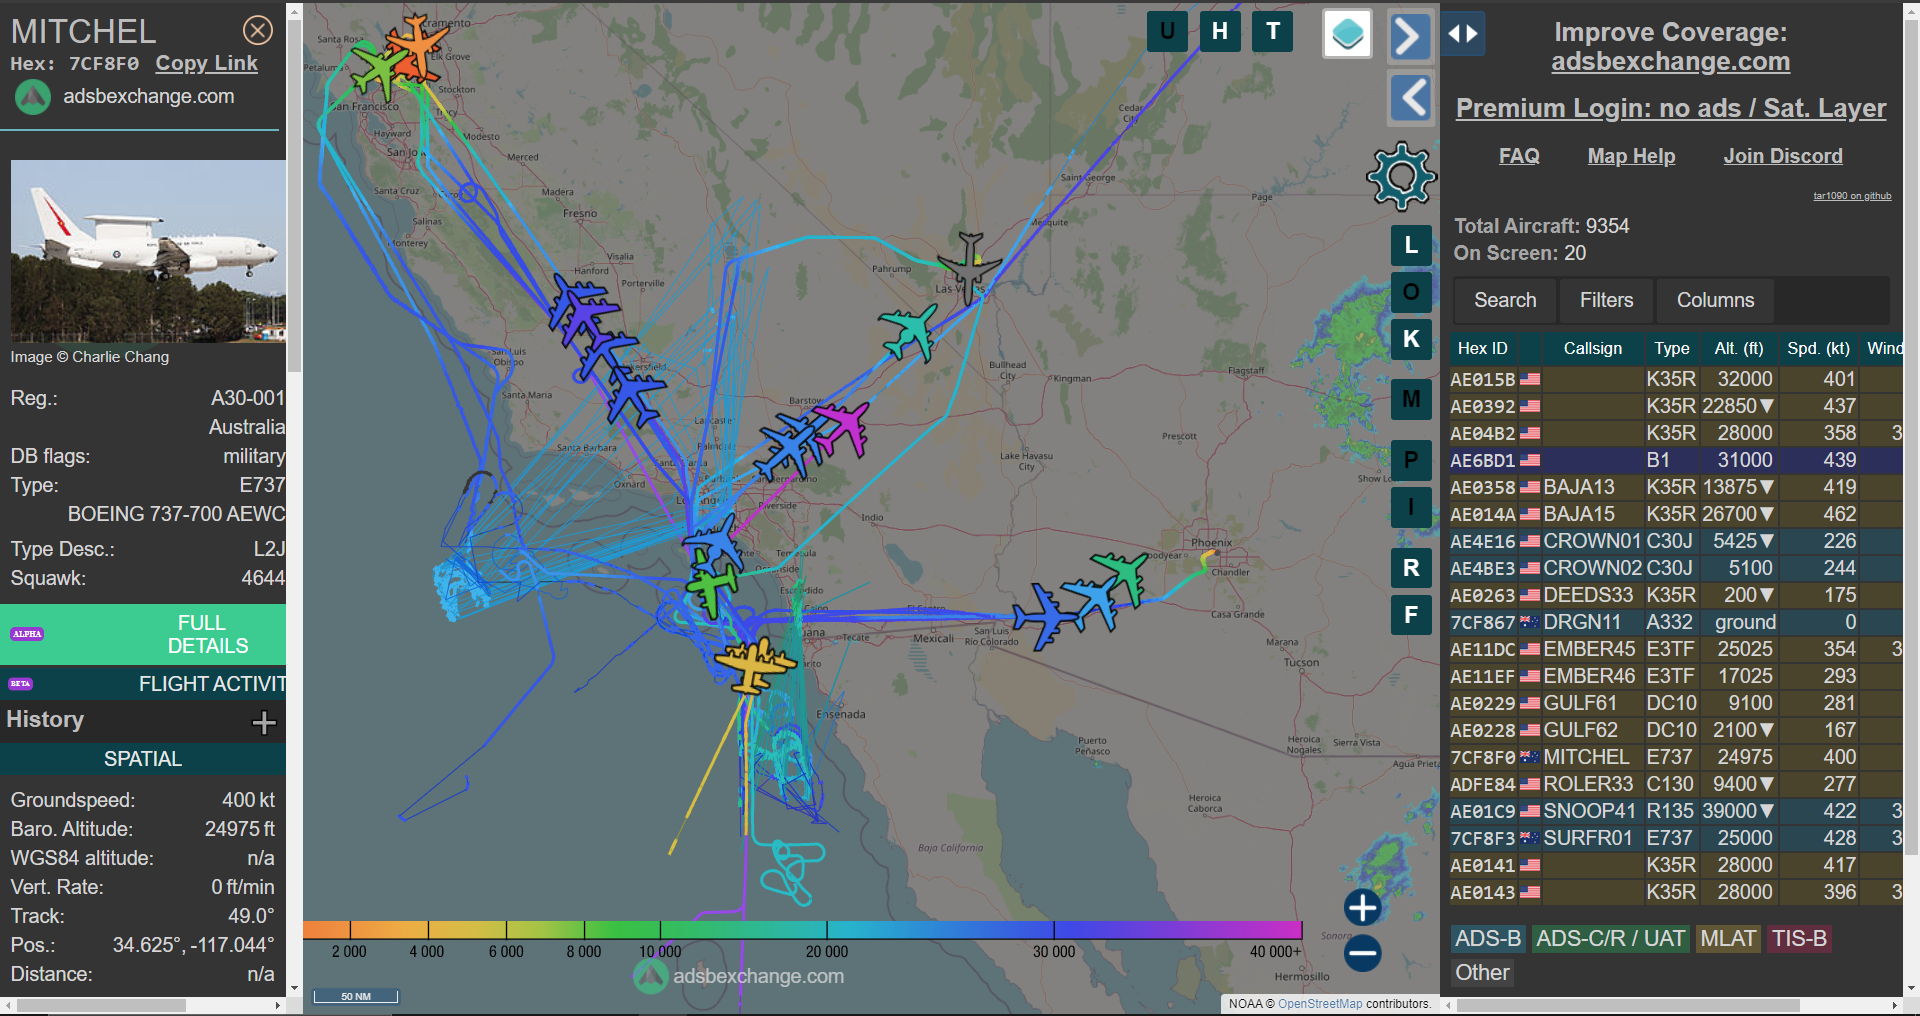Image resolution: width=1920 pixels, height=1016 pixels.
Task: Select the orange aircraft near Sacramento
Action: pyautogui.click(x=418, y=45)
